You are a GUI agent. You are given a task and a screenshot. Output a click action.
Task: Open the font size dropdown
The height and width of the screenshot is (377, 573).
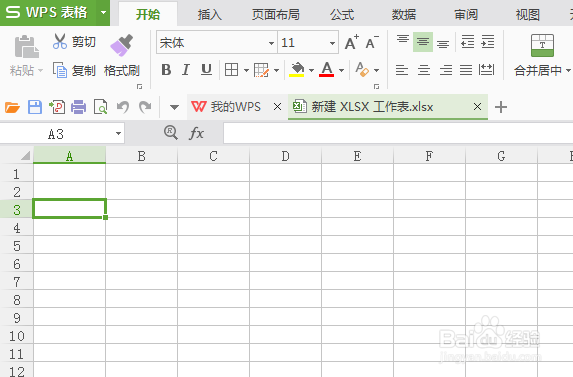coord(332,43)
